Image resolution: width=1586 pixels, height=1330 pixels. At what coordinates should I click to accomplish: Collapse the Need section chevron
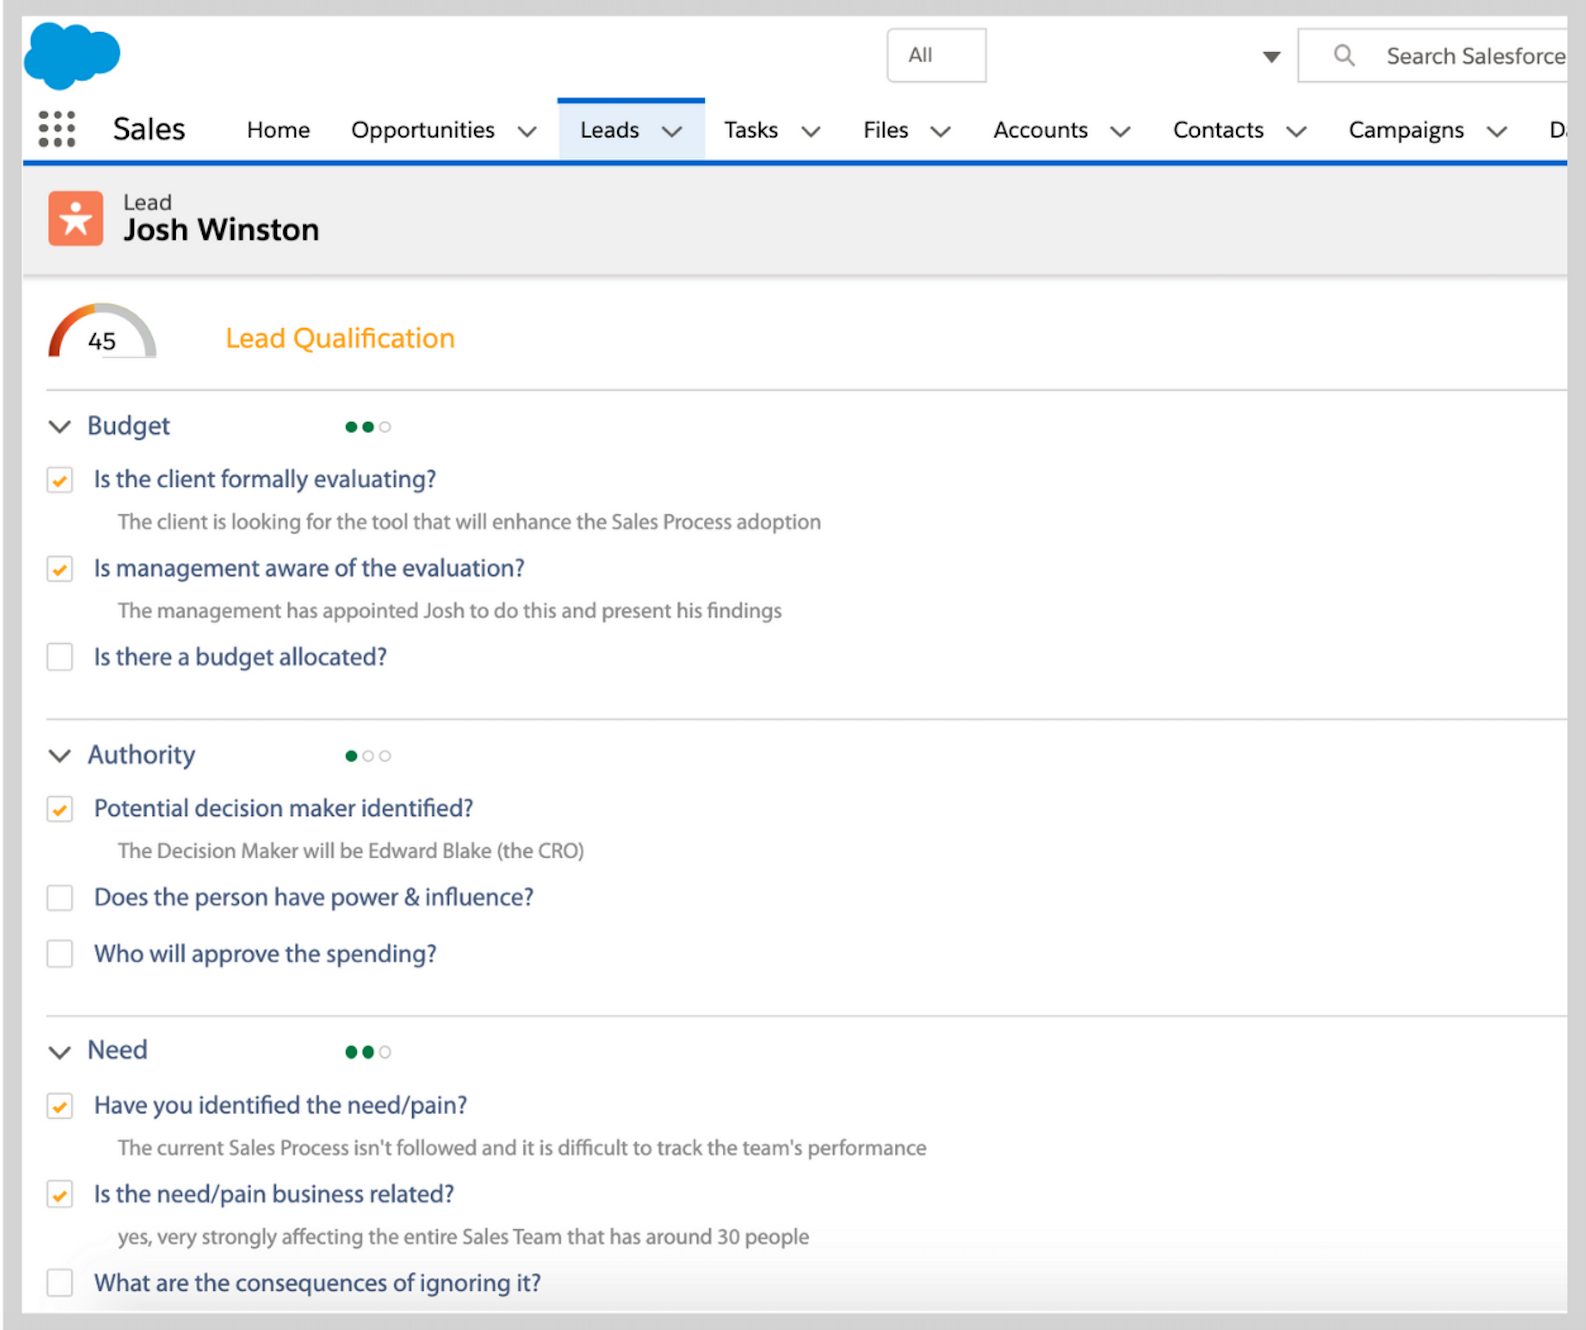click(x=60, y=1052)
